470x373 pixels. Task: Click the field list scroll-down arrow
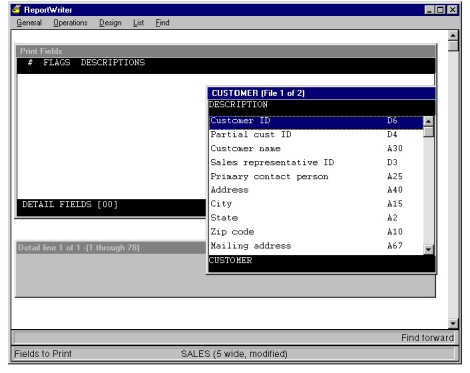(x=429, y=249)
